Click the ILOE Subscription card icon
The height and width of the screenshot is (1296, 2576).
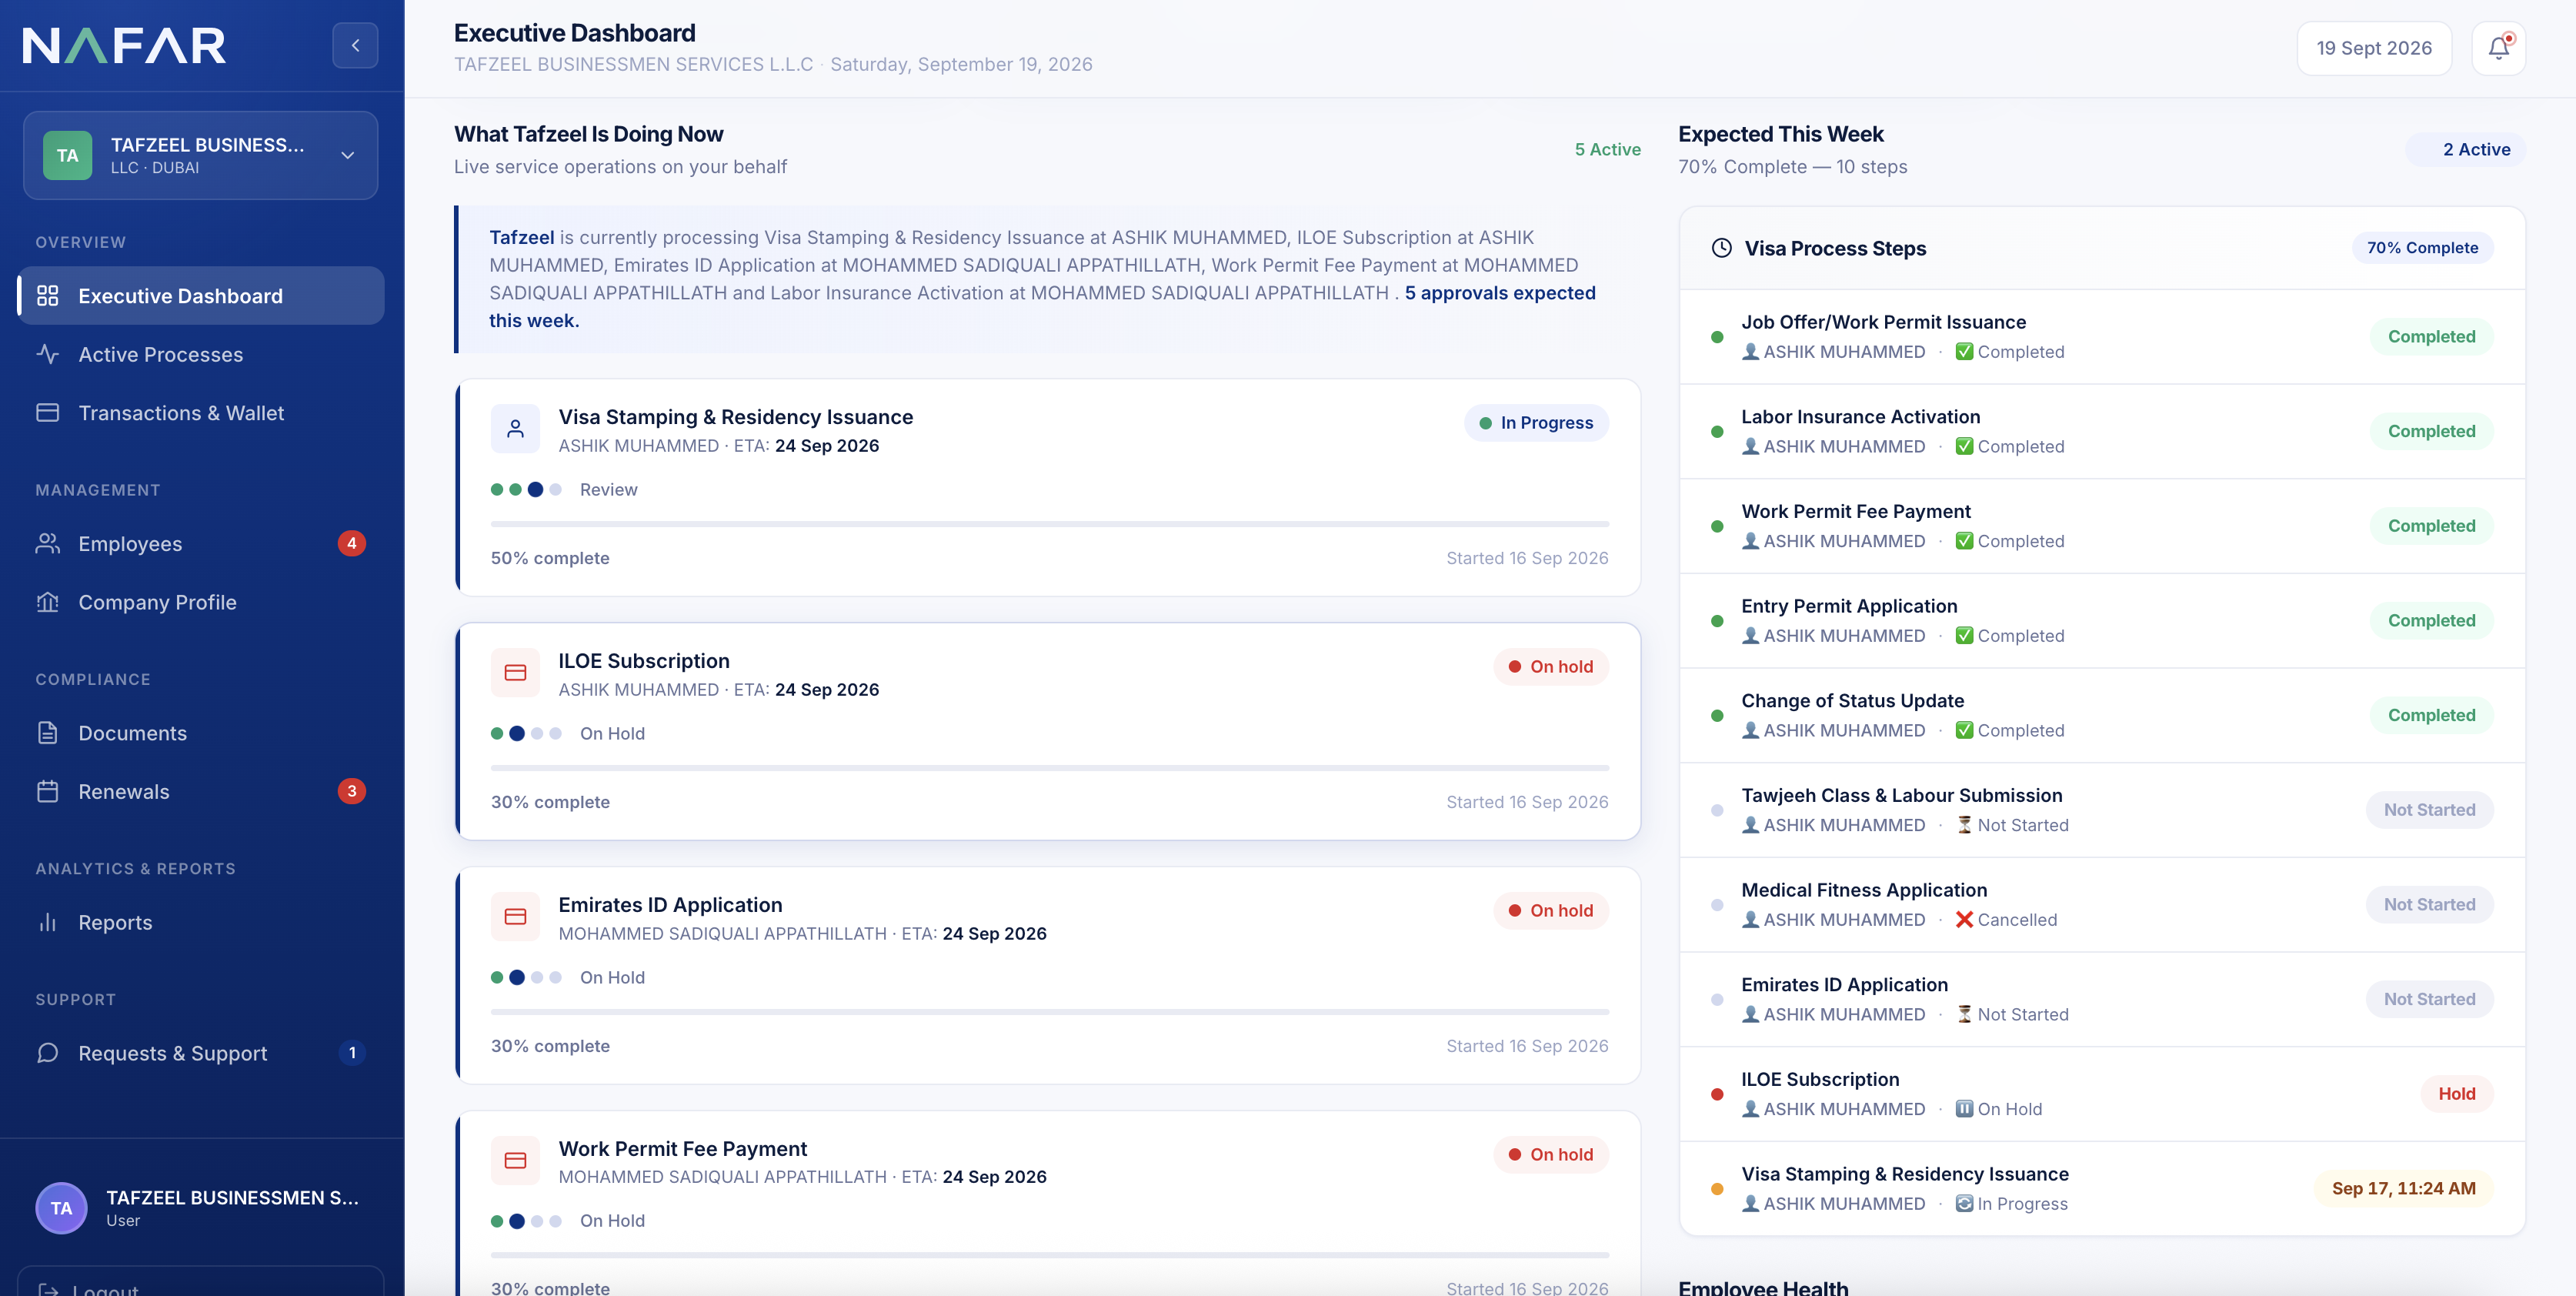tap(515, 673)
